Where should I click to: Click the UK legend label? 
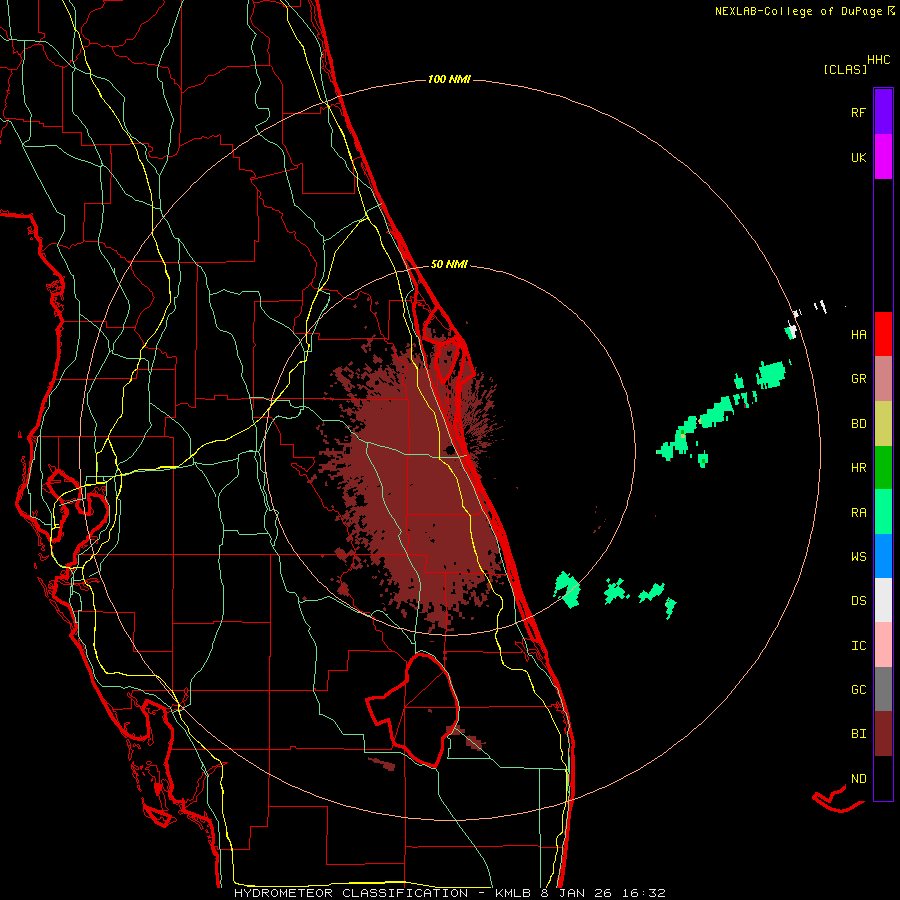tap(858, 158)
